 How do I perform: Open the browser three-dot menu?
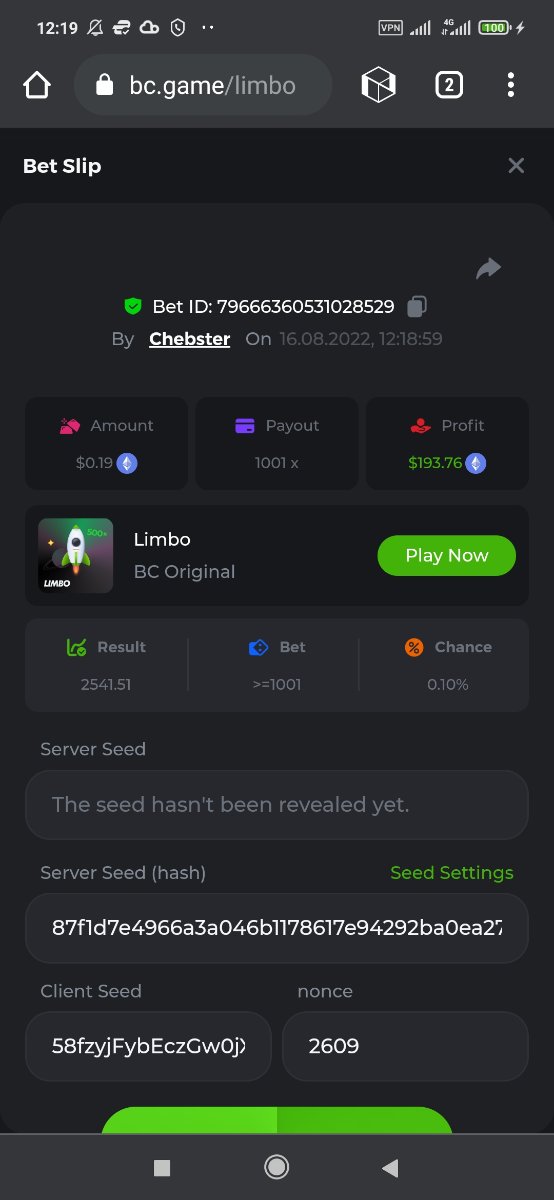click(511, 86)
